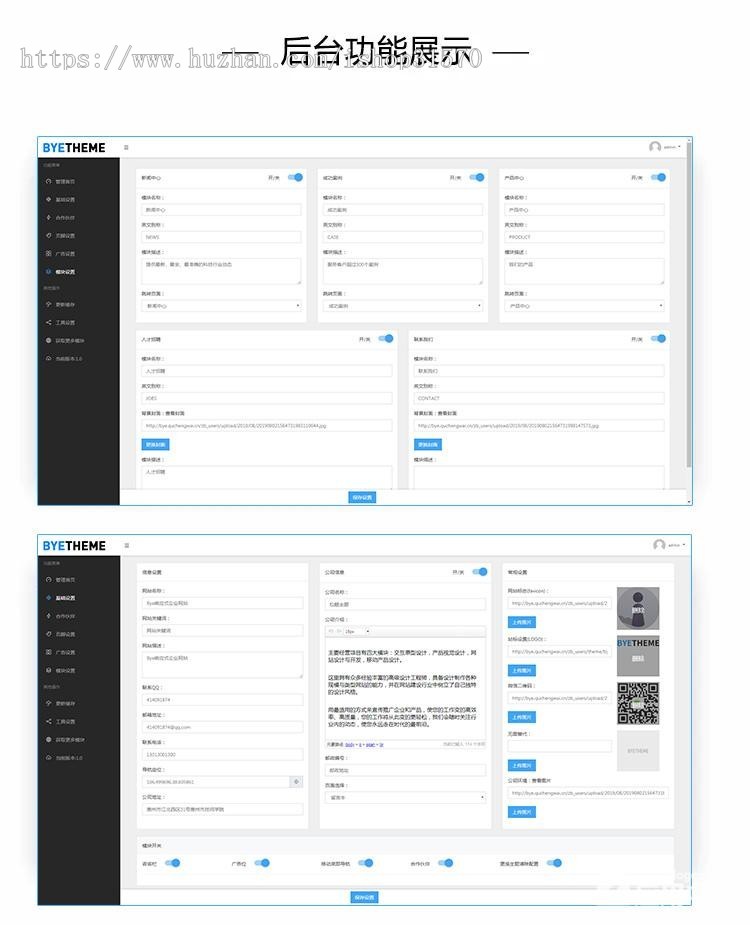Click the 合作伙伴 icon in upper sidebar
The height and width of the screenshot is (925, 750).
pyautogui.click(x=48, y=218)
